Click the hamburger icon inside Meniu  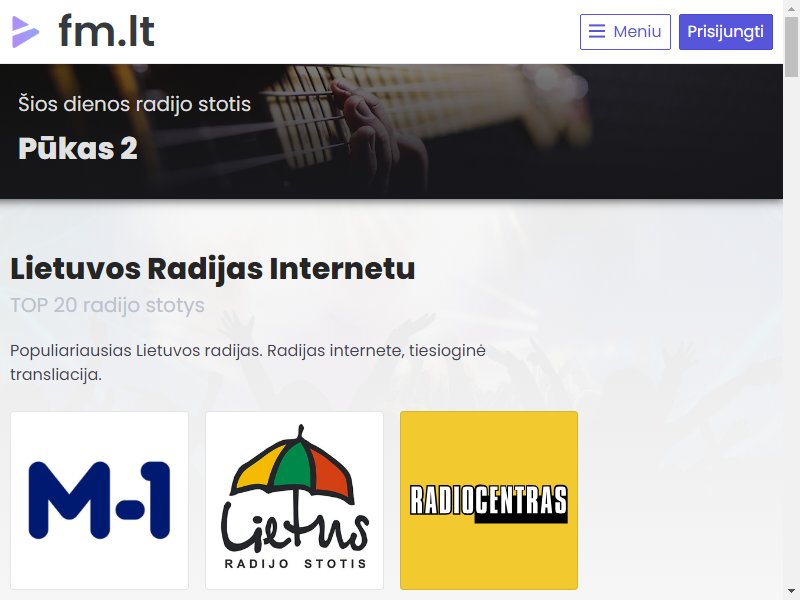pyautogui.click(x=597, y=32)
